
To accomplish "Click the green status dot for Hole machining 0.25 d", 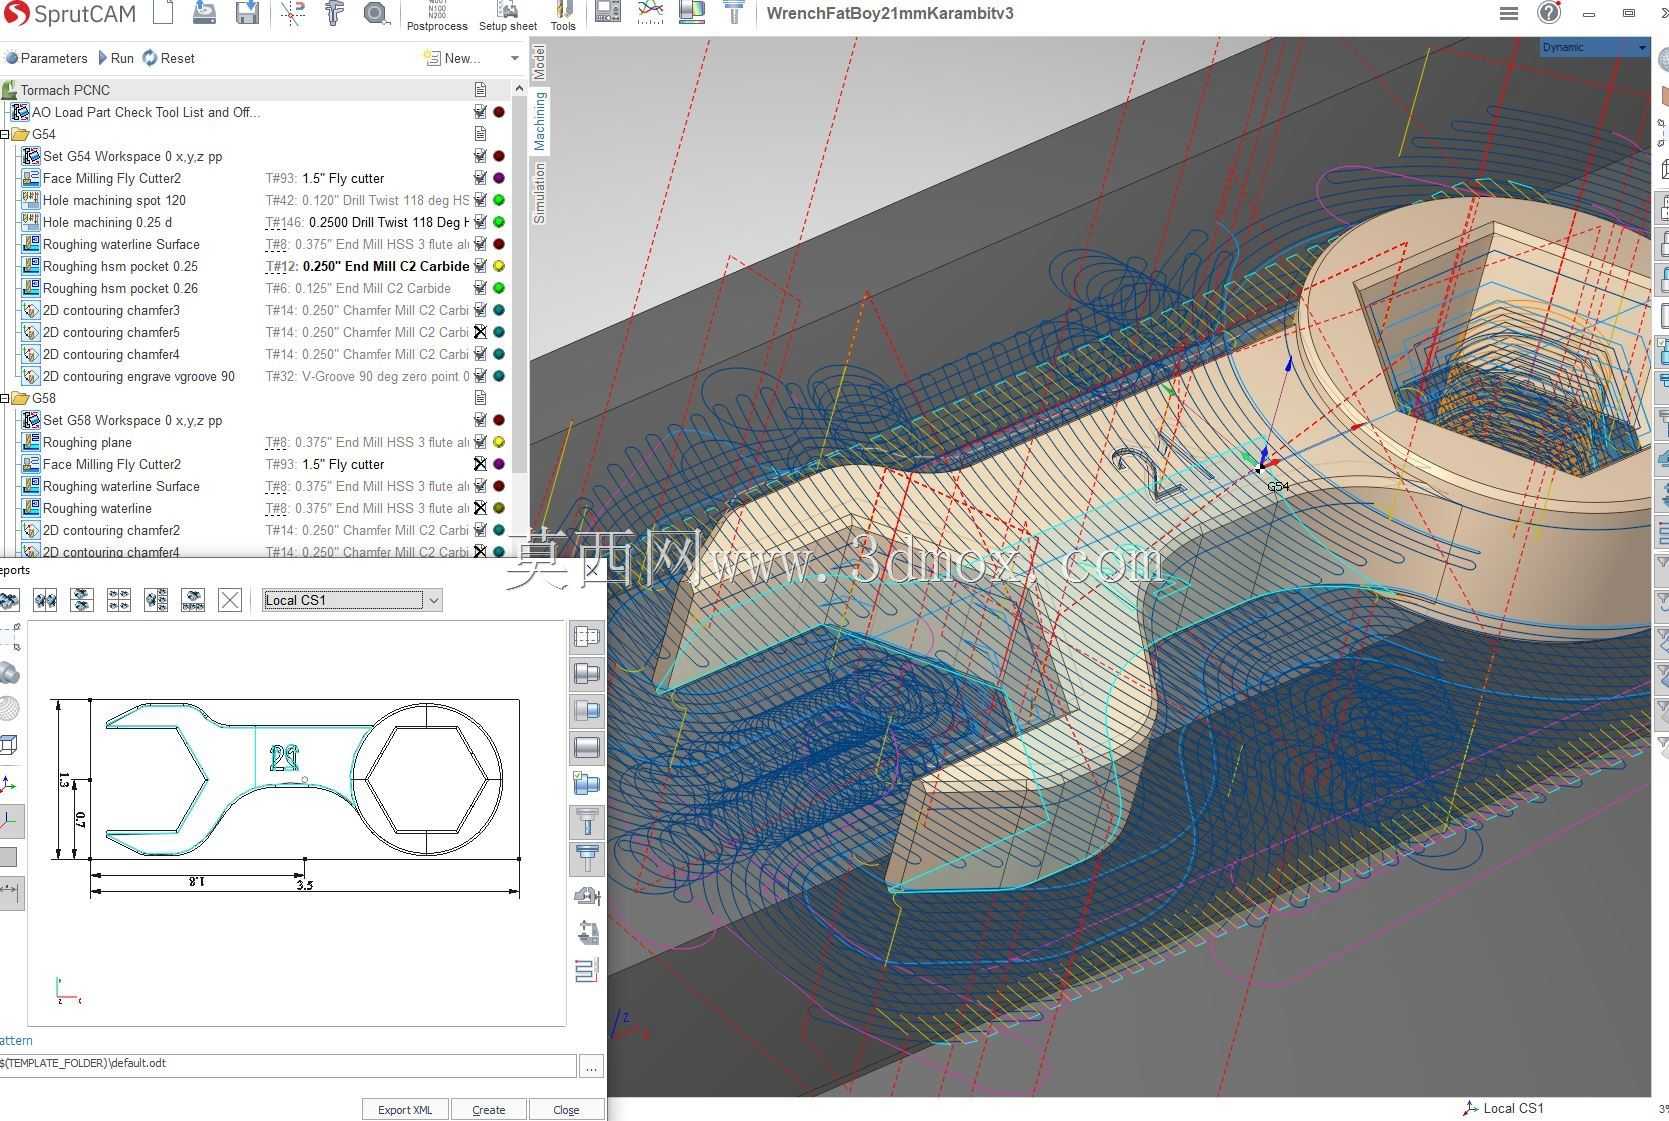I will [499, 222].
